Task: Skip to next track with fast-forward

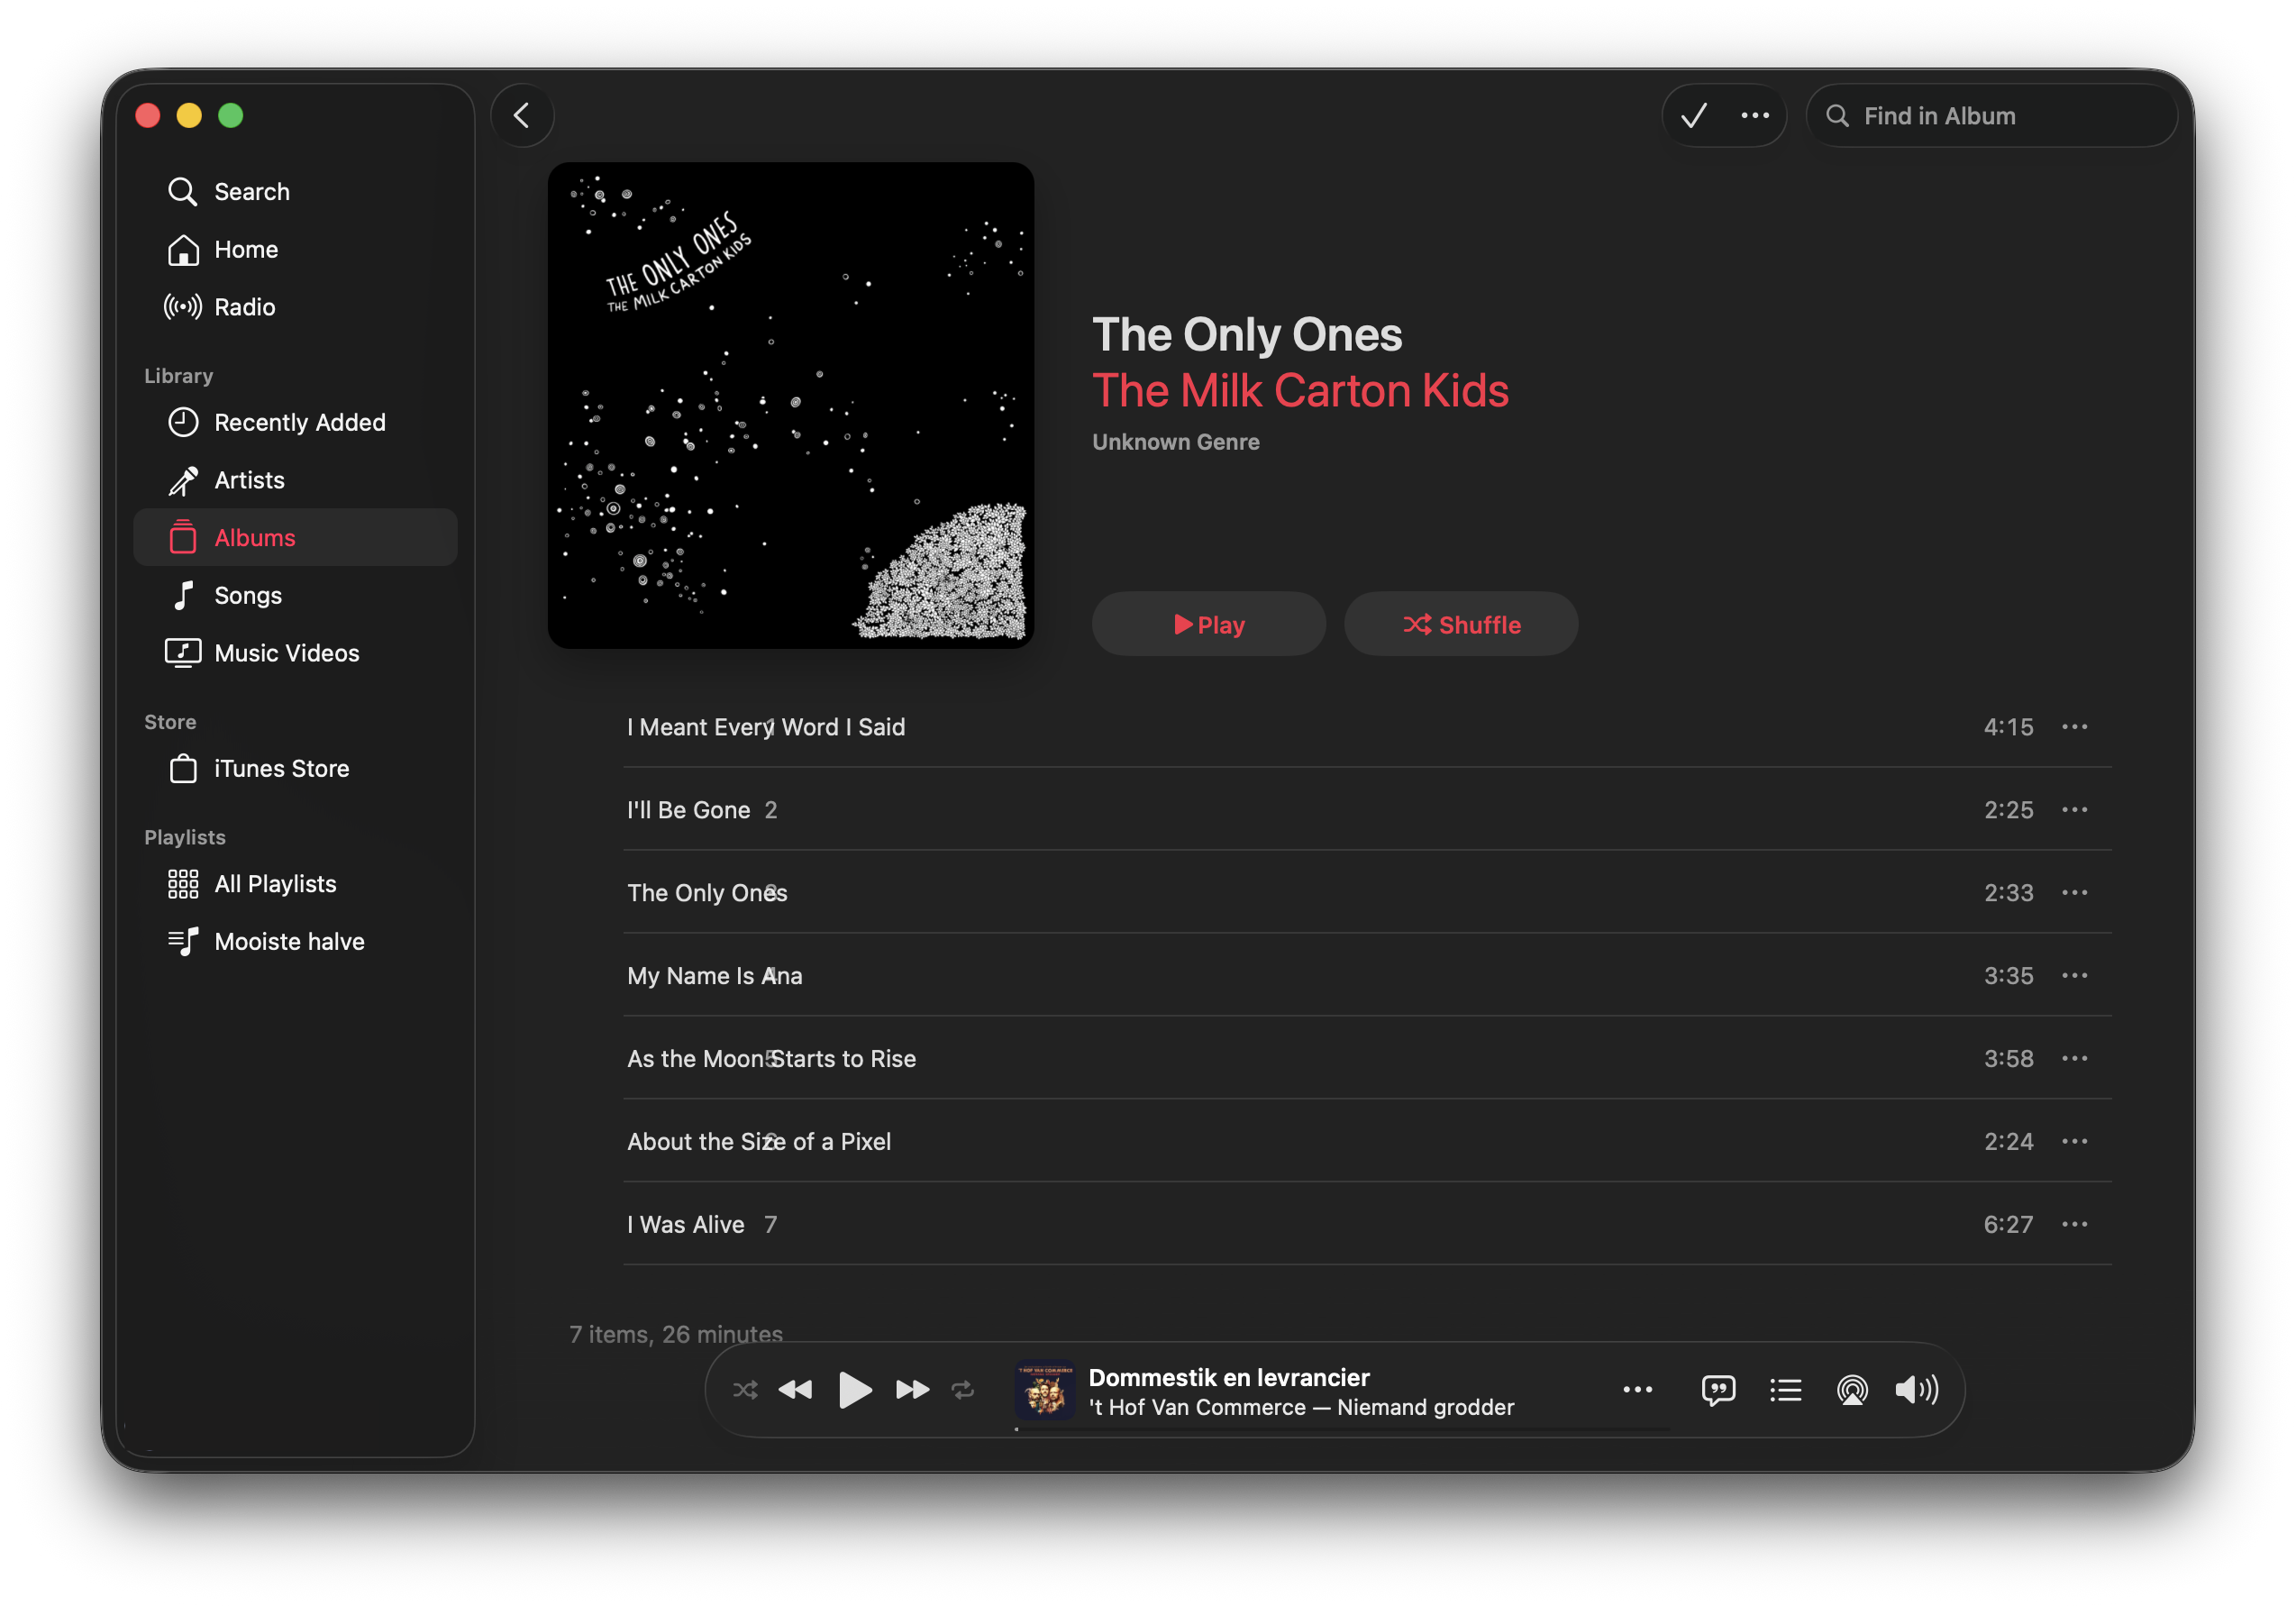Action: point(912,1389)
